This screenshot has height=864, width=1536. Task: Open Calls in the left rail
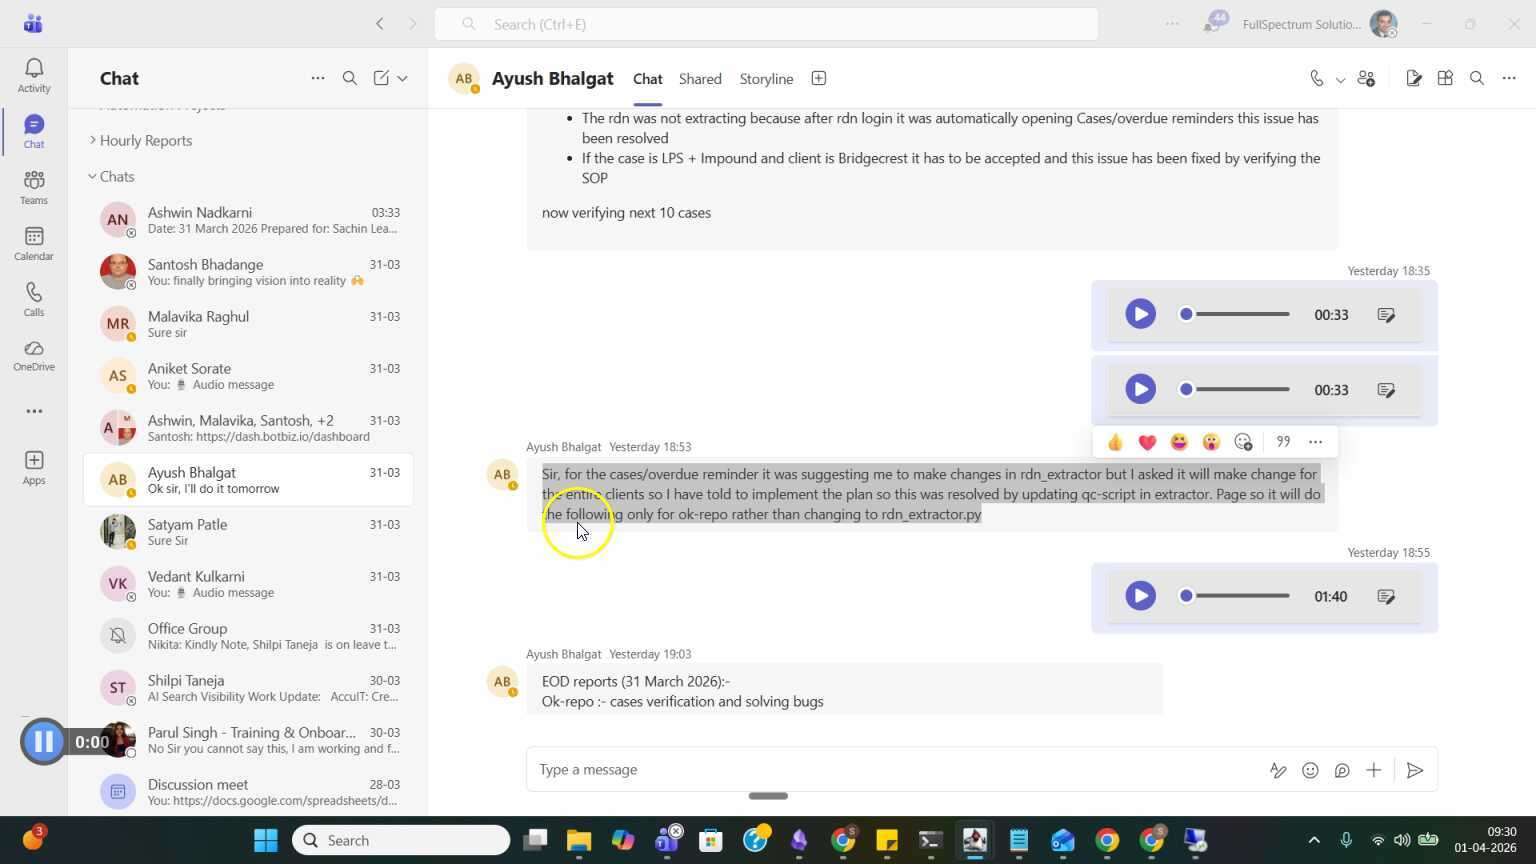pos(33,299)
